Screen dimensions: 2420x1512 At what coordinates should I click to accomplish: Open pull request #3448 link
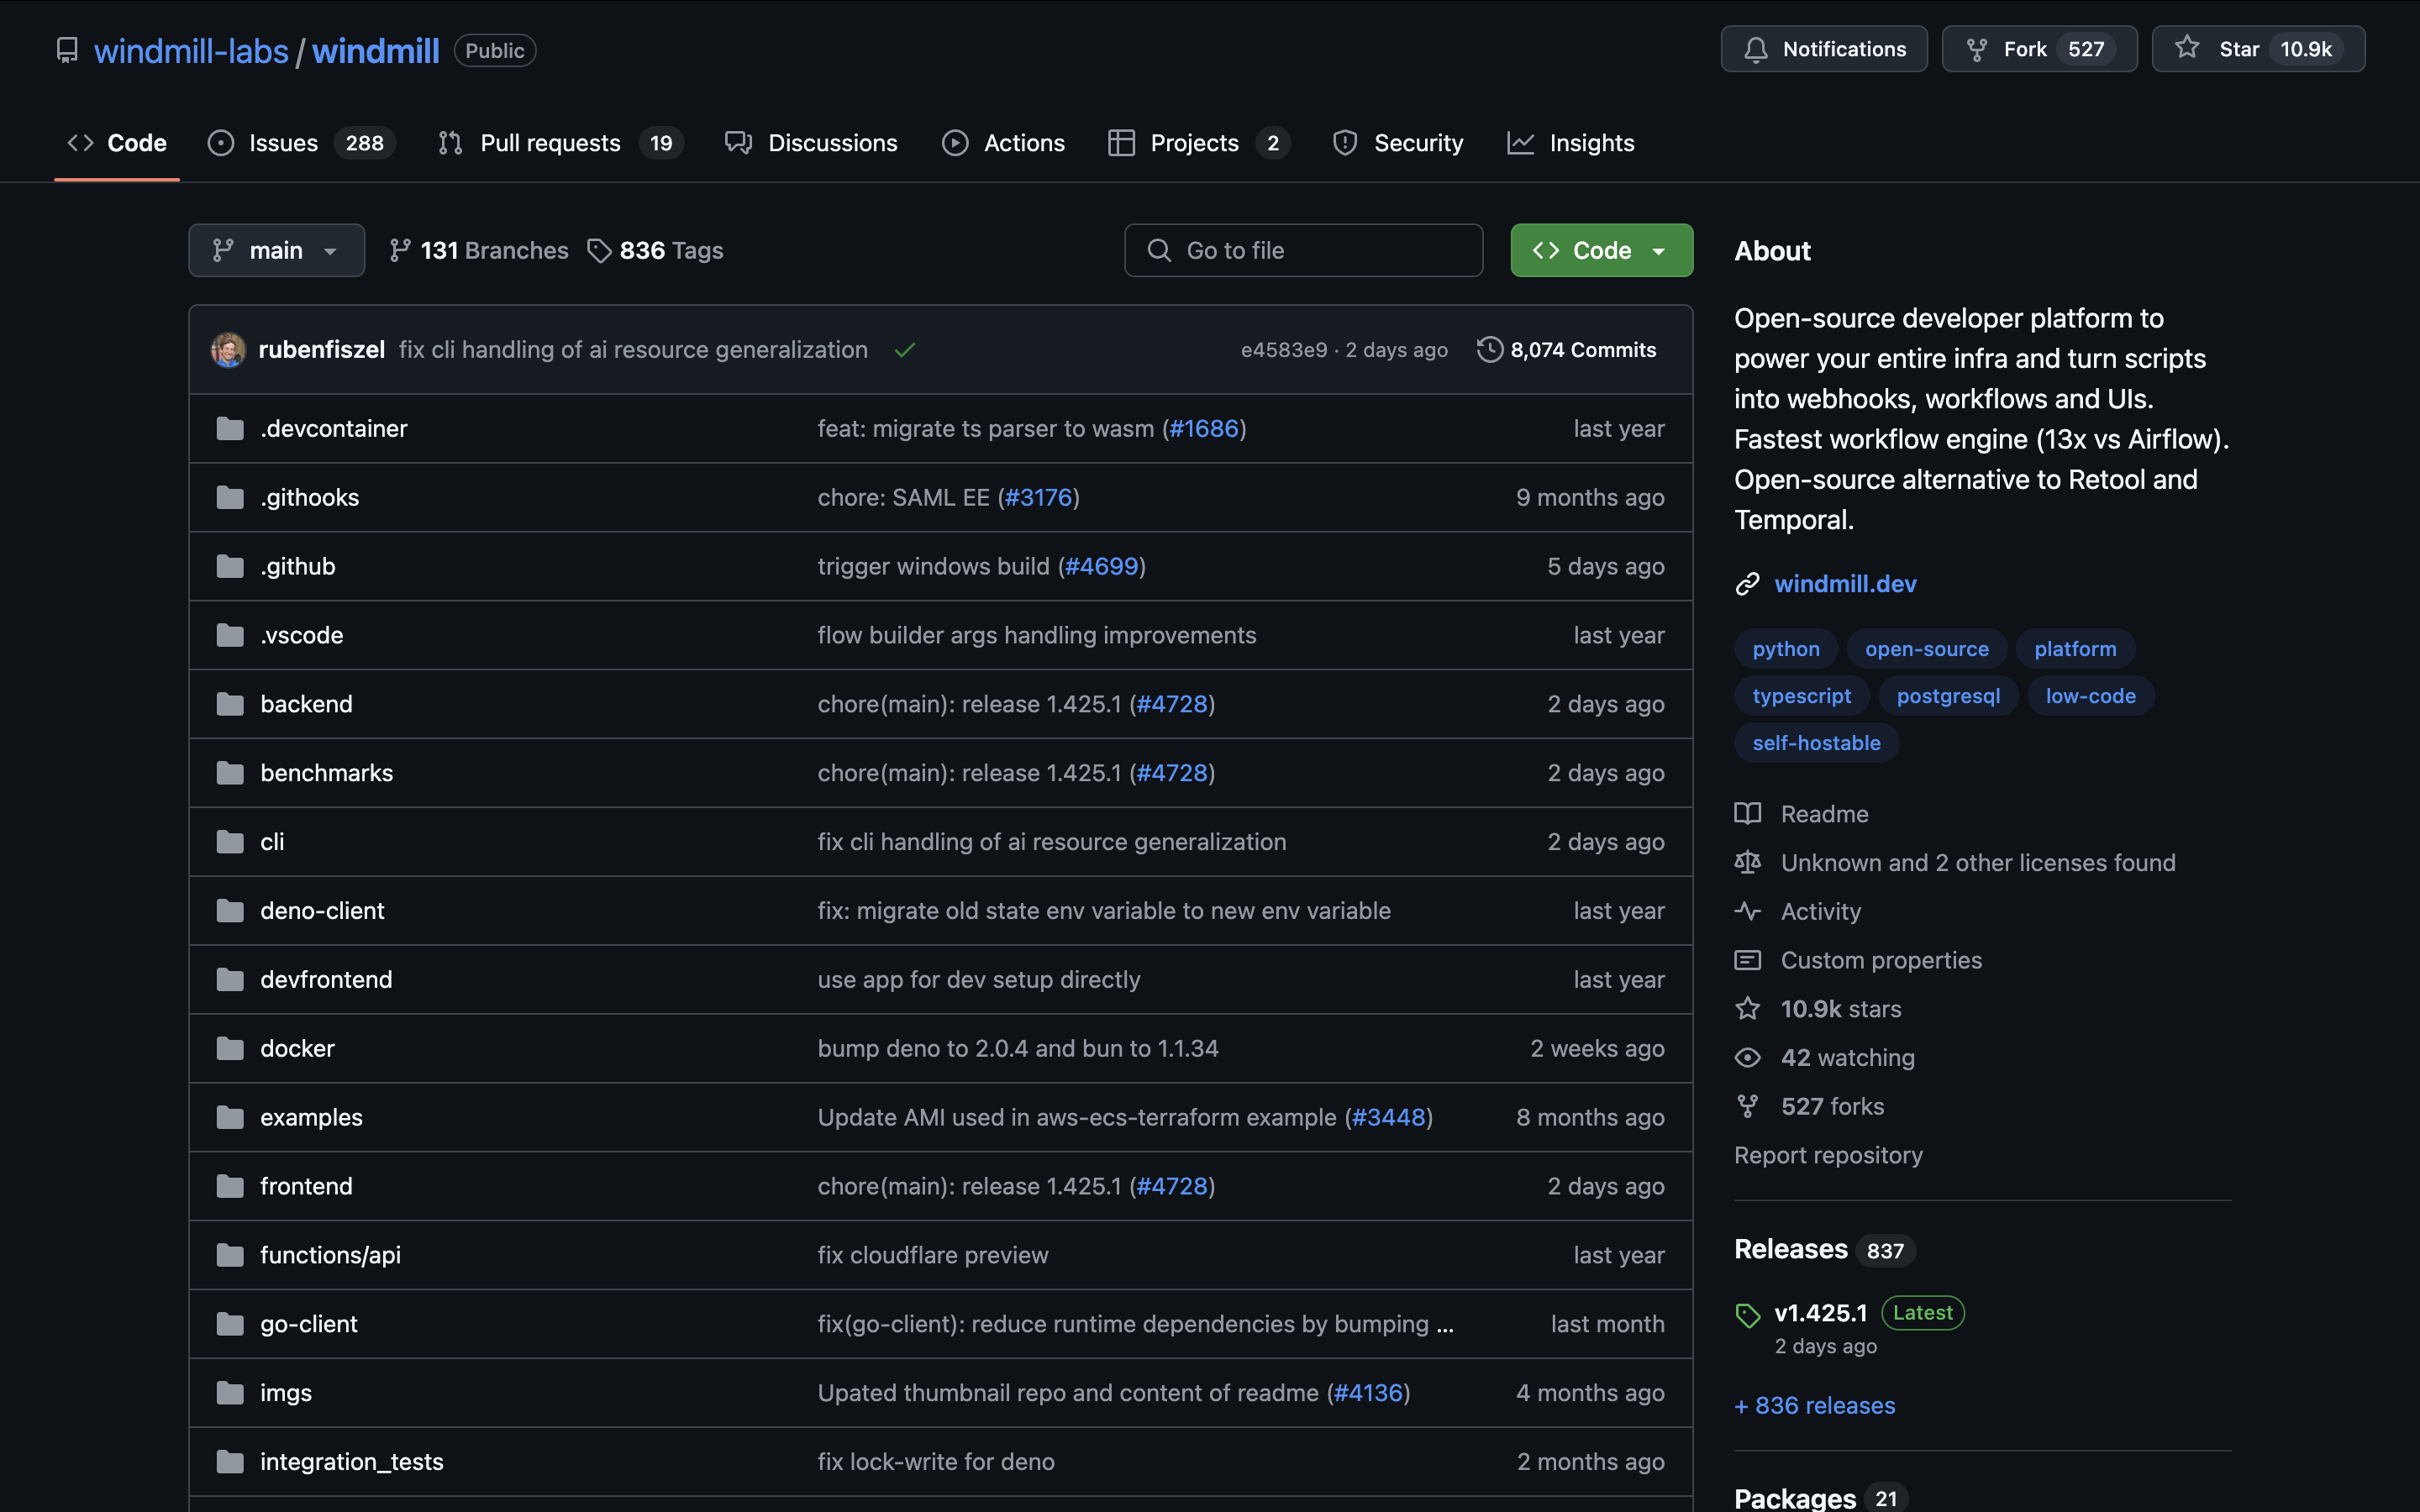(1389, 1118)
